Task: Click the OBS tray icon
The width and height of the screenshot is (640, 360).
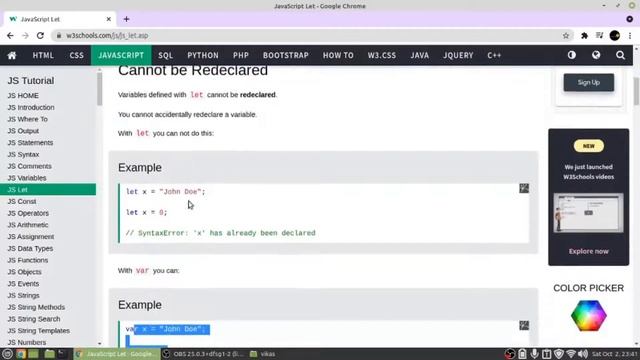Action: 510,354
